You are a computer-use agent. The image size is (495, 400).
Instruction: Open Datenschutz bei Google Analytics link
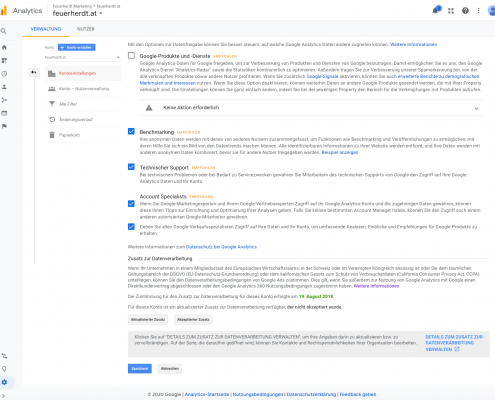tap(221, 247)
